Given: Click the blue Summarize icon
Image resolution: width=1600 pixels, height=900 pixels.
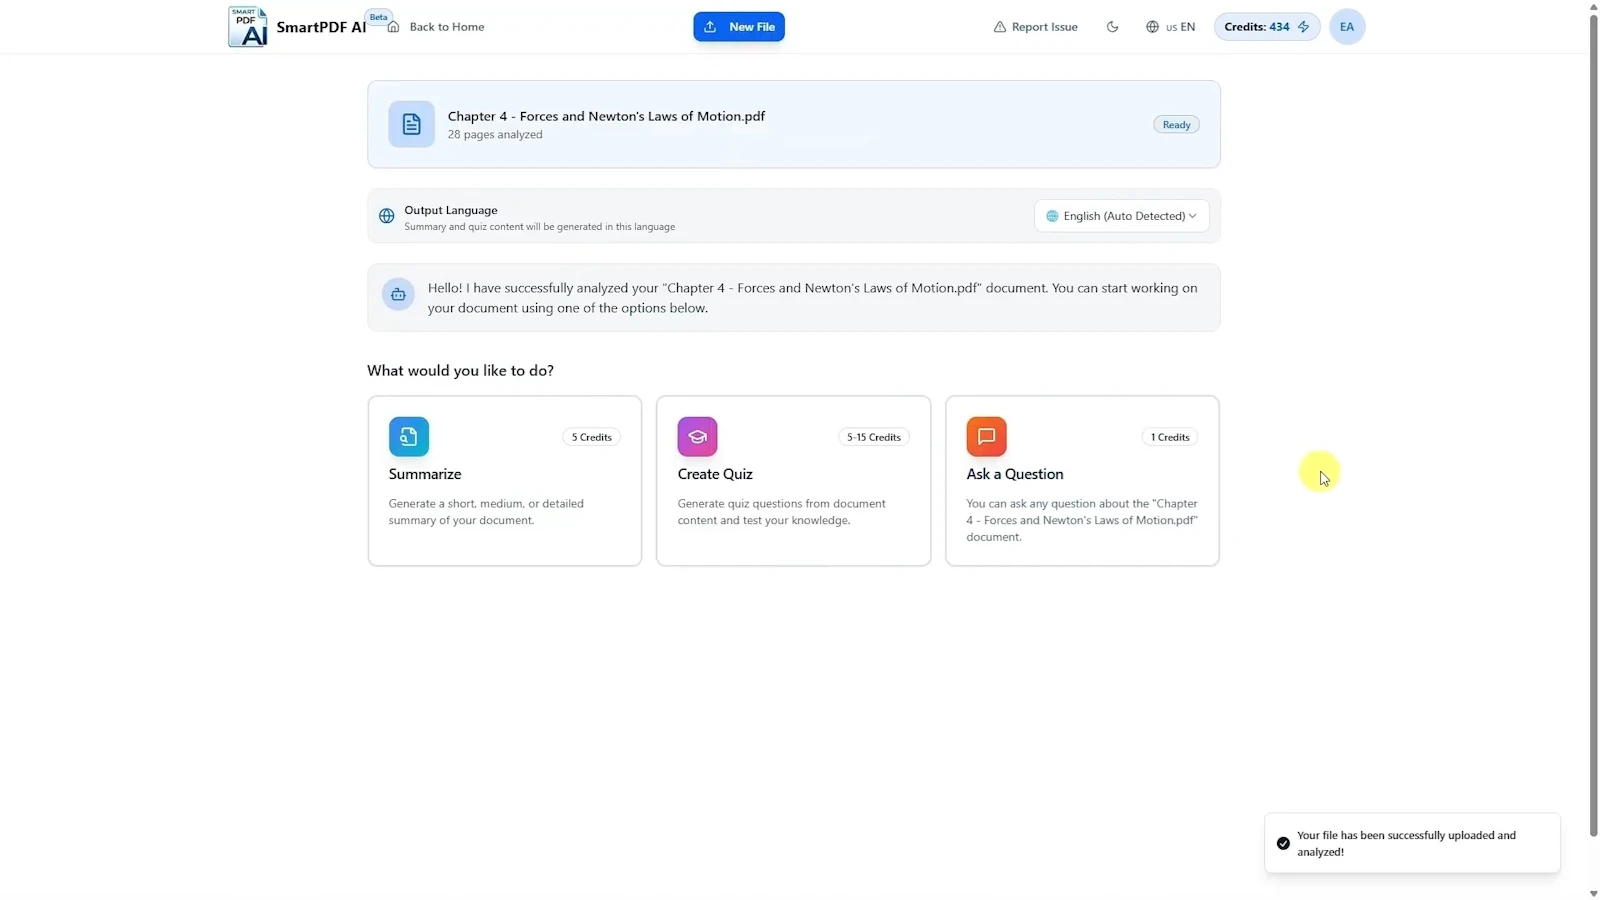Looking at the screenshot, I should 409,437.
